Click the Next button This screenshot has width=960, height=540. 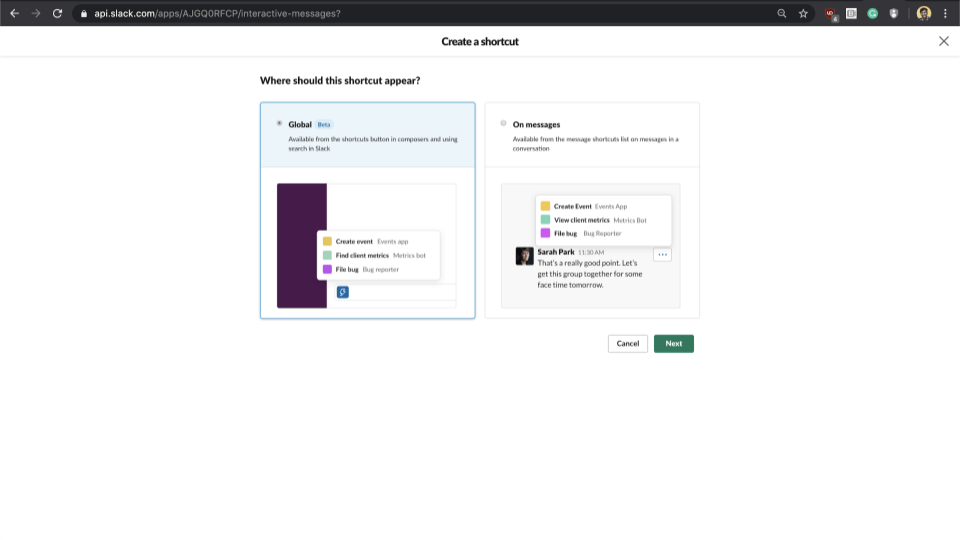[x=673, y=343]
